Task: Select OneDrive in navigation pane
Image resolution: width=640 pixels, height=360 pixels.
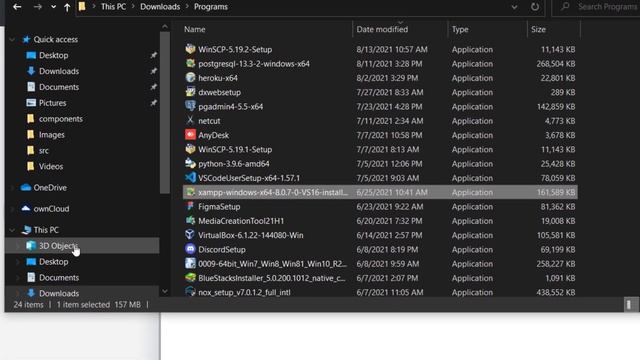Action: point(50,188)
